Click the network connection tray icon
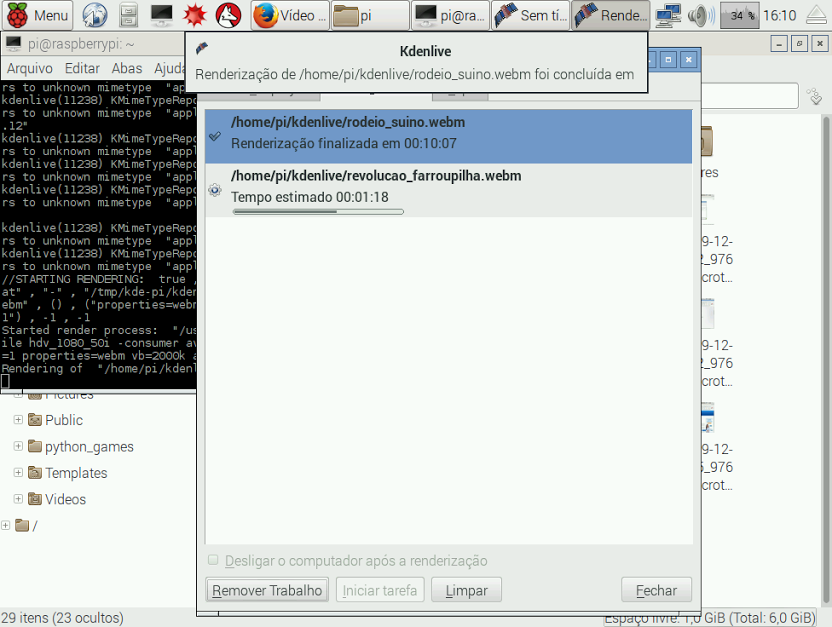This screenshot has height=627, width=832. click(x=668, y=15)
